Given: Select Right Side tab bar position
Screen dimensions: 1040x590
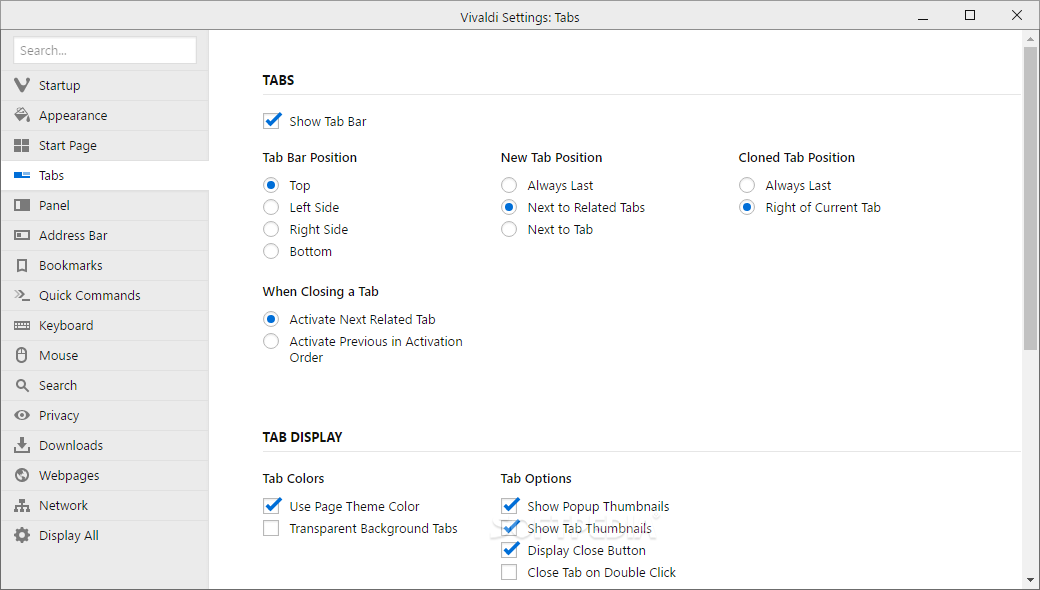Looking at the screenshot, I should 271,229.
